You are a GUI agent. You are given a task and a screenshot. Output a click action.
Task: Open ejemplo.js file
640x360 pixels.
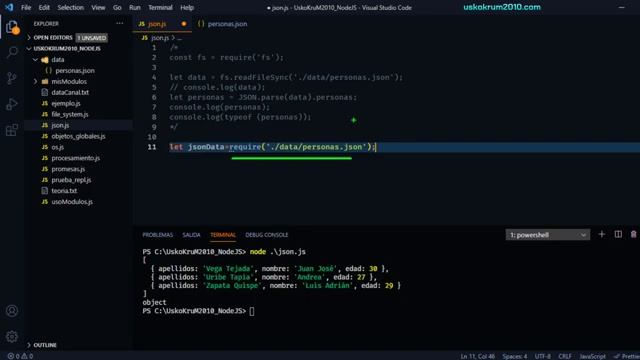[x=65, y=103]
